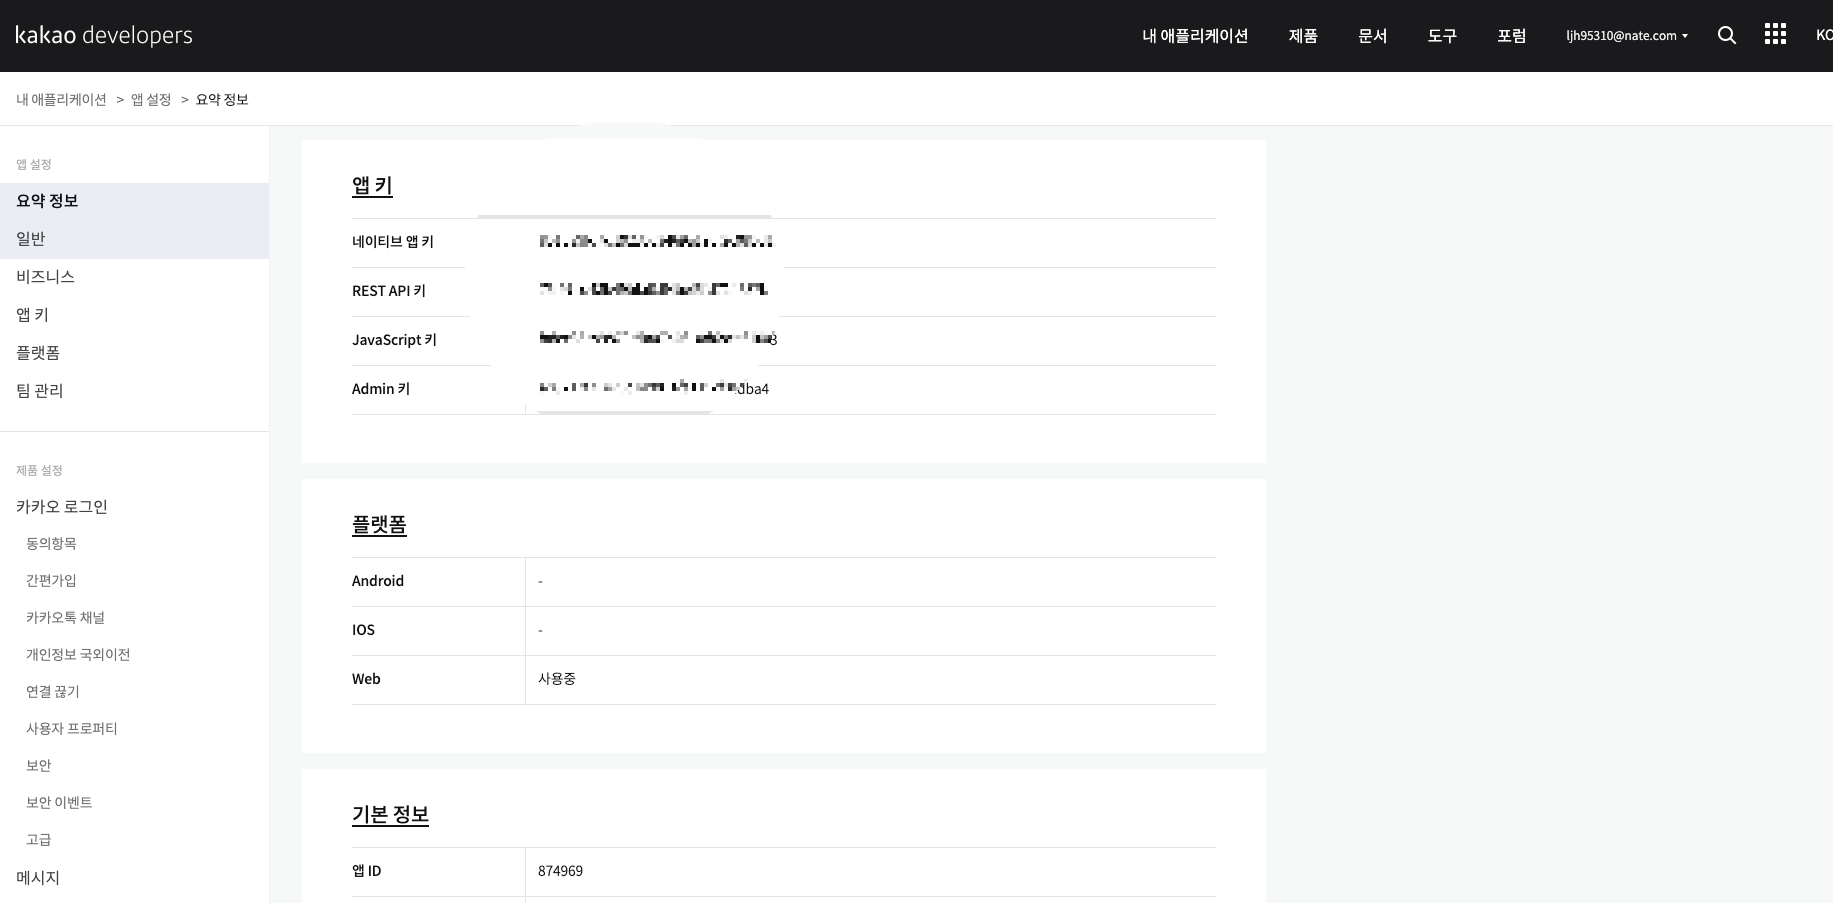Select 요약 정보 in sidebar
The image size is (1833, 903).
click(x=134, y=201)
